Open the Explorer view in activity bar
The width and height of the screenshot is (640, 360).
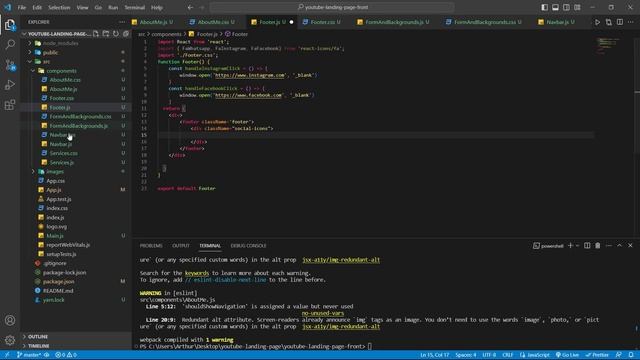pos(10,24)
